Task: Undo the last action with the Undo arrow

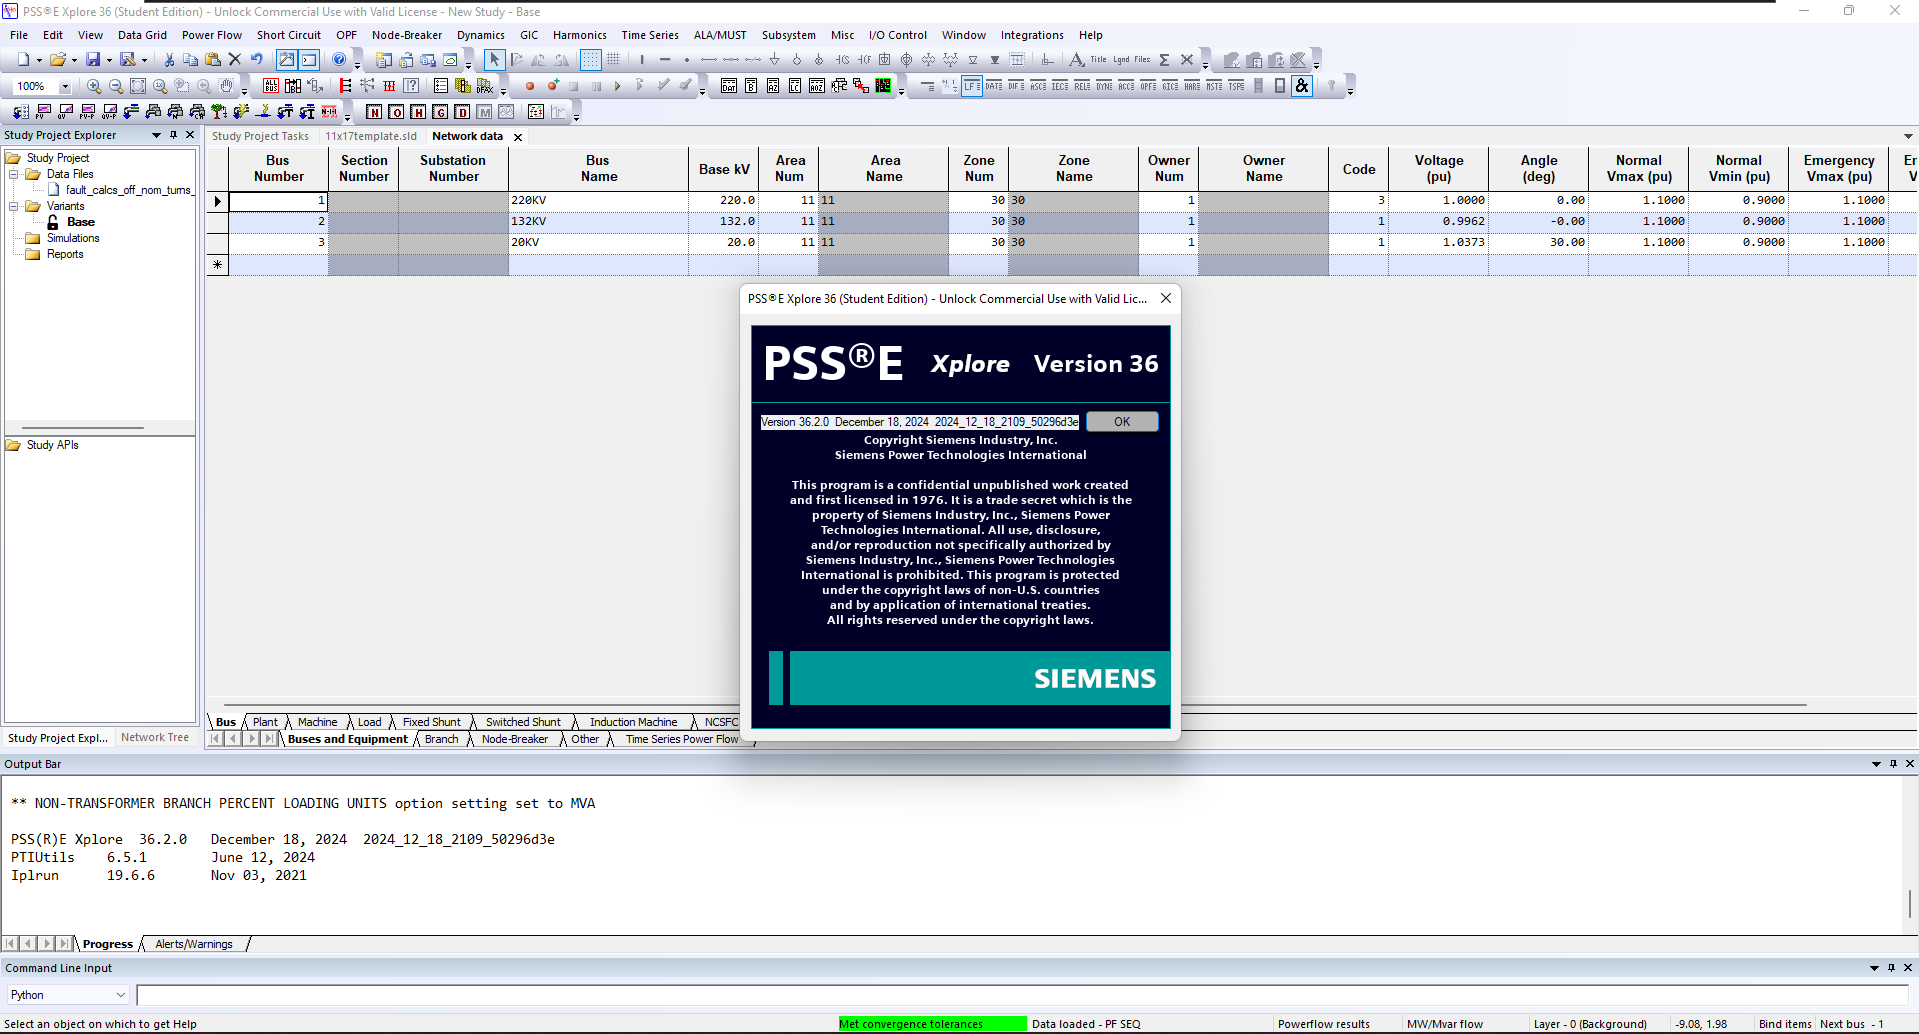Action: tap(257, 60)
